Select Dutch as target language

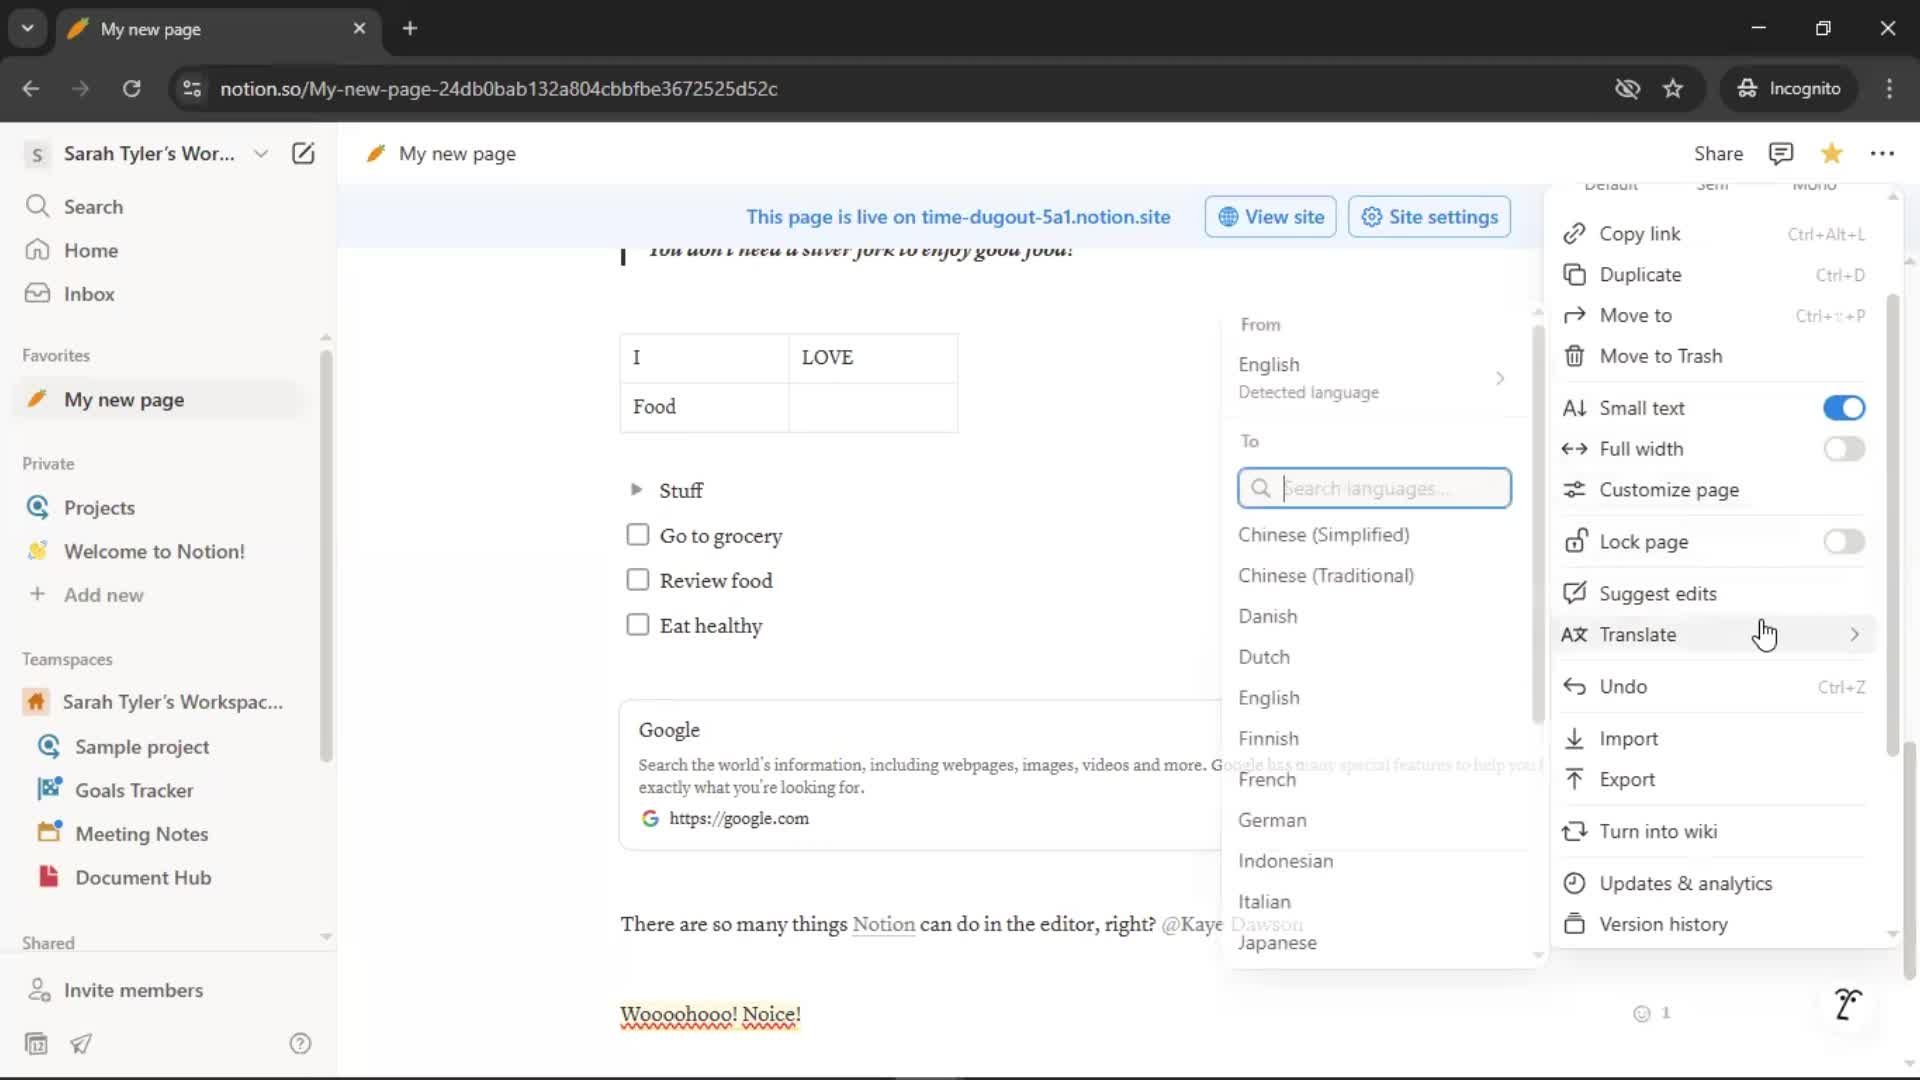(x=1264, y=657)
